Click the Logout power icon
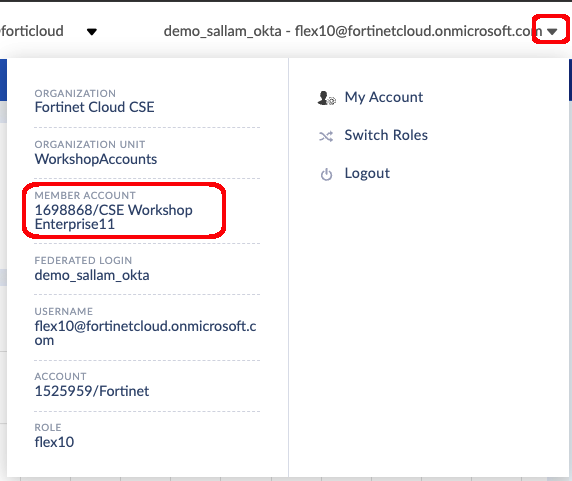 pyautogui.click(x=326, y=175)
